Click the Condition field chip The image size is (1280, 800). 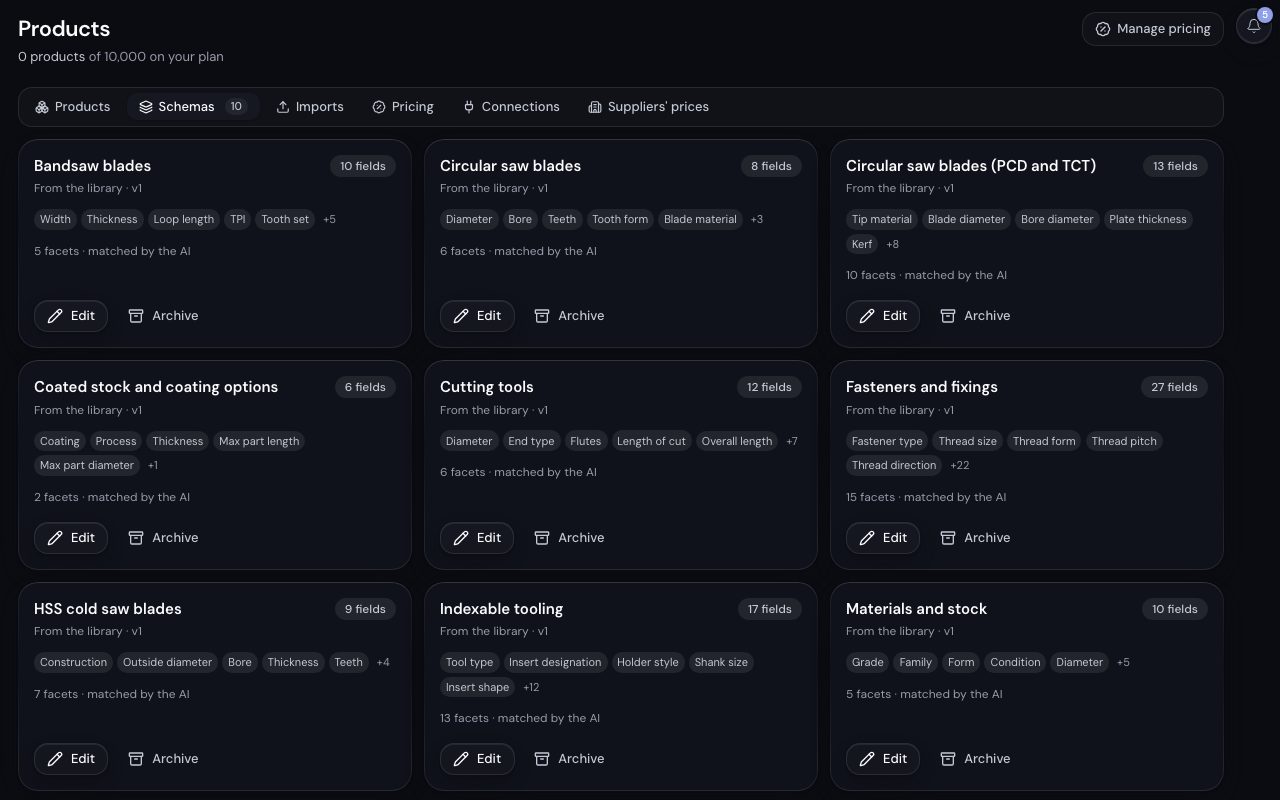(1015, 662)
